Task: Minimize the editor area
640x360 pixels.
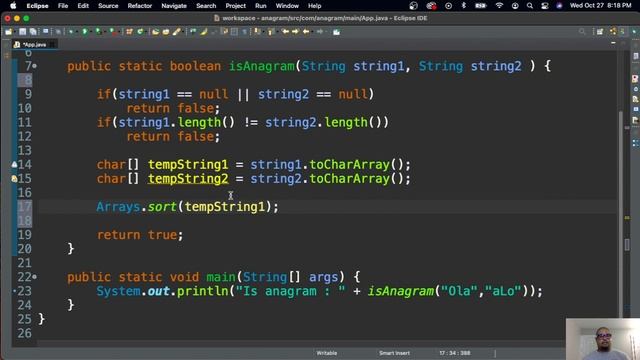Action: point(613,43)
